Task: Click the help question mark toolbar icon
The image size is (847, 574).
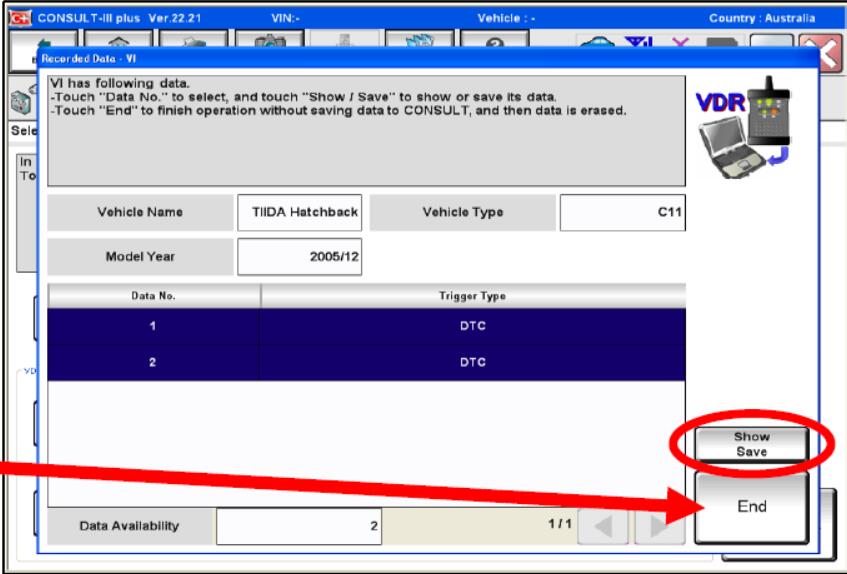Action: pos(495,39)
